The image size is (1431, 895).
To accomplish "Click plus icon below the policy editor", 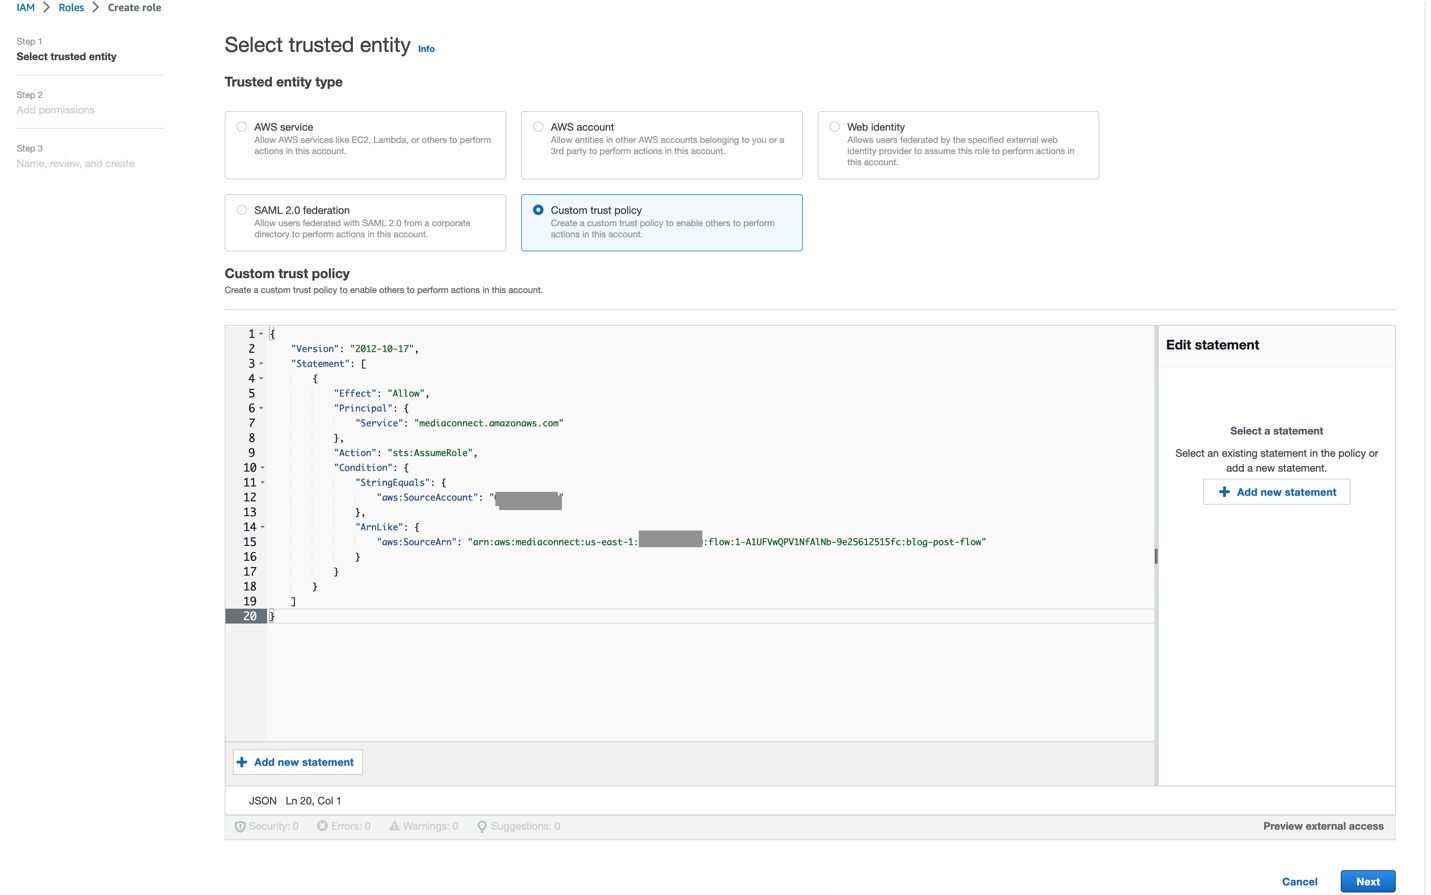I will [x=242, y=762].
